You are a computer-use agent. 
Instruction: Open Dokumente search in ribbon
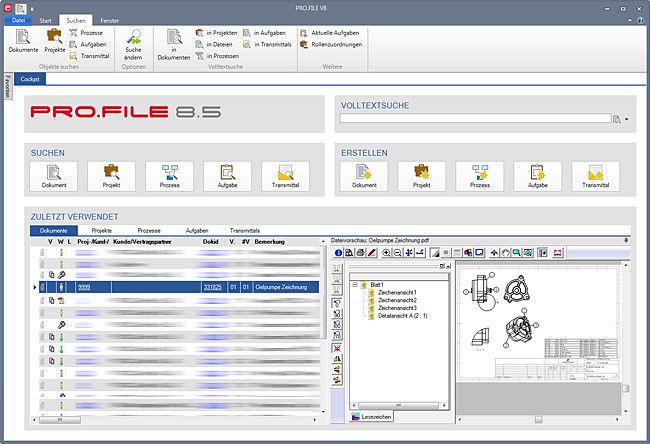(x=23, y=41)
